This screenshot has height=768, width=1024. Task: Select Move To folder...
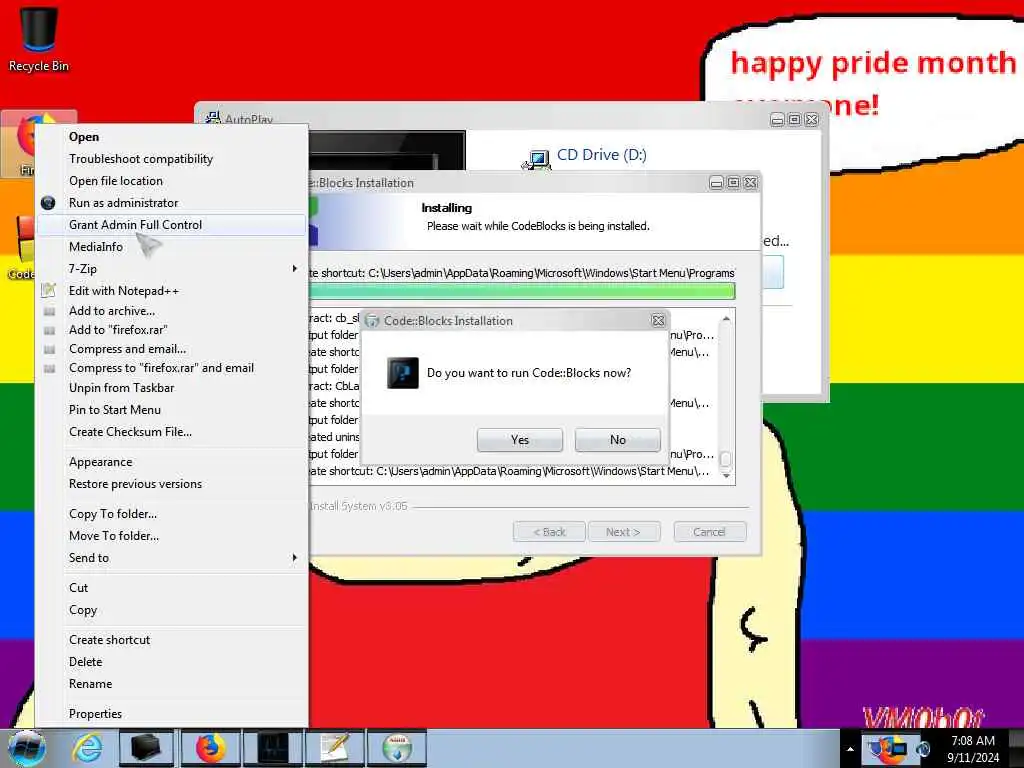pos(171,536)
